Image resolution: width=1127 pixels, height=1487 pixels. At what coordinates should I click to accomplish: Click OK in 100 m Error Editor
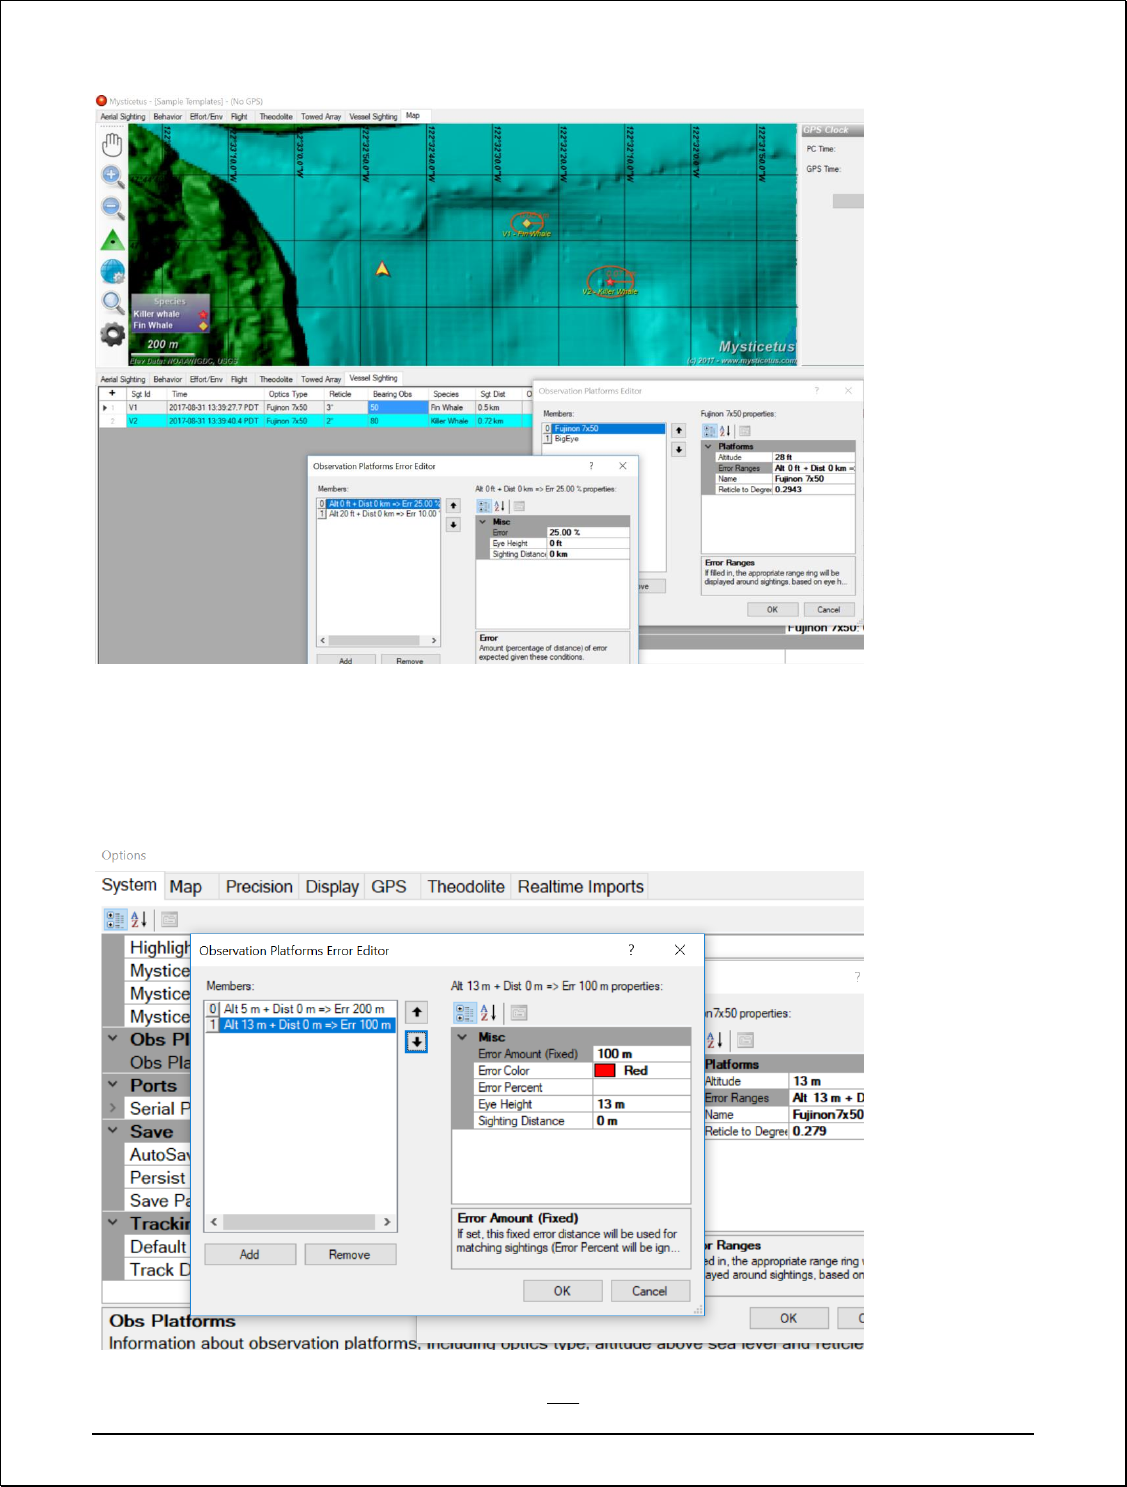pyautogui.click(x=563, y=1291)
